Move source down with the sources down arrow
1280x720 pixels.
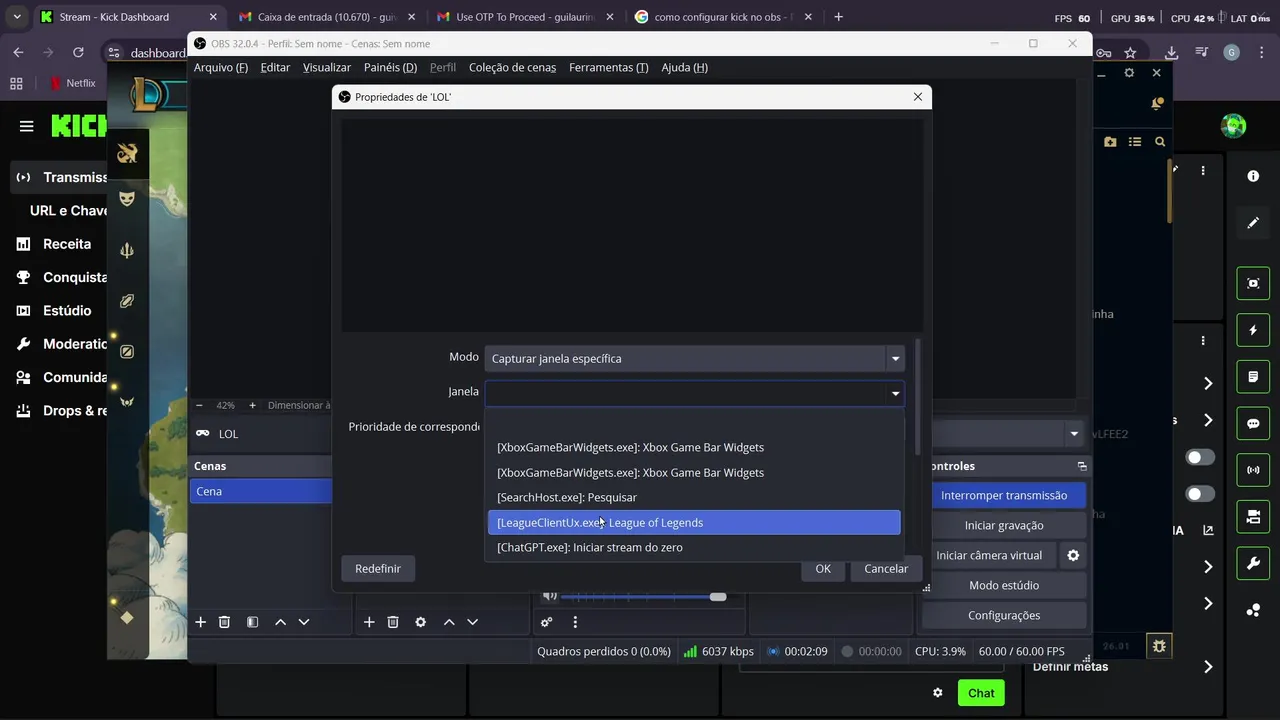[x=473, y=622]
